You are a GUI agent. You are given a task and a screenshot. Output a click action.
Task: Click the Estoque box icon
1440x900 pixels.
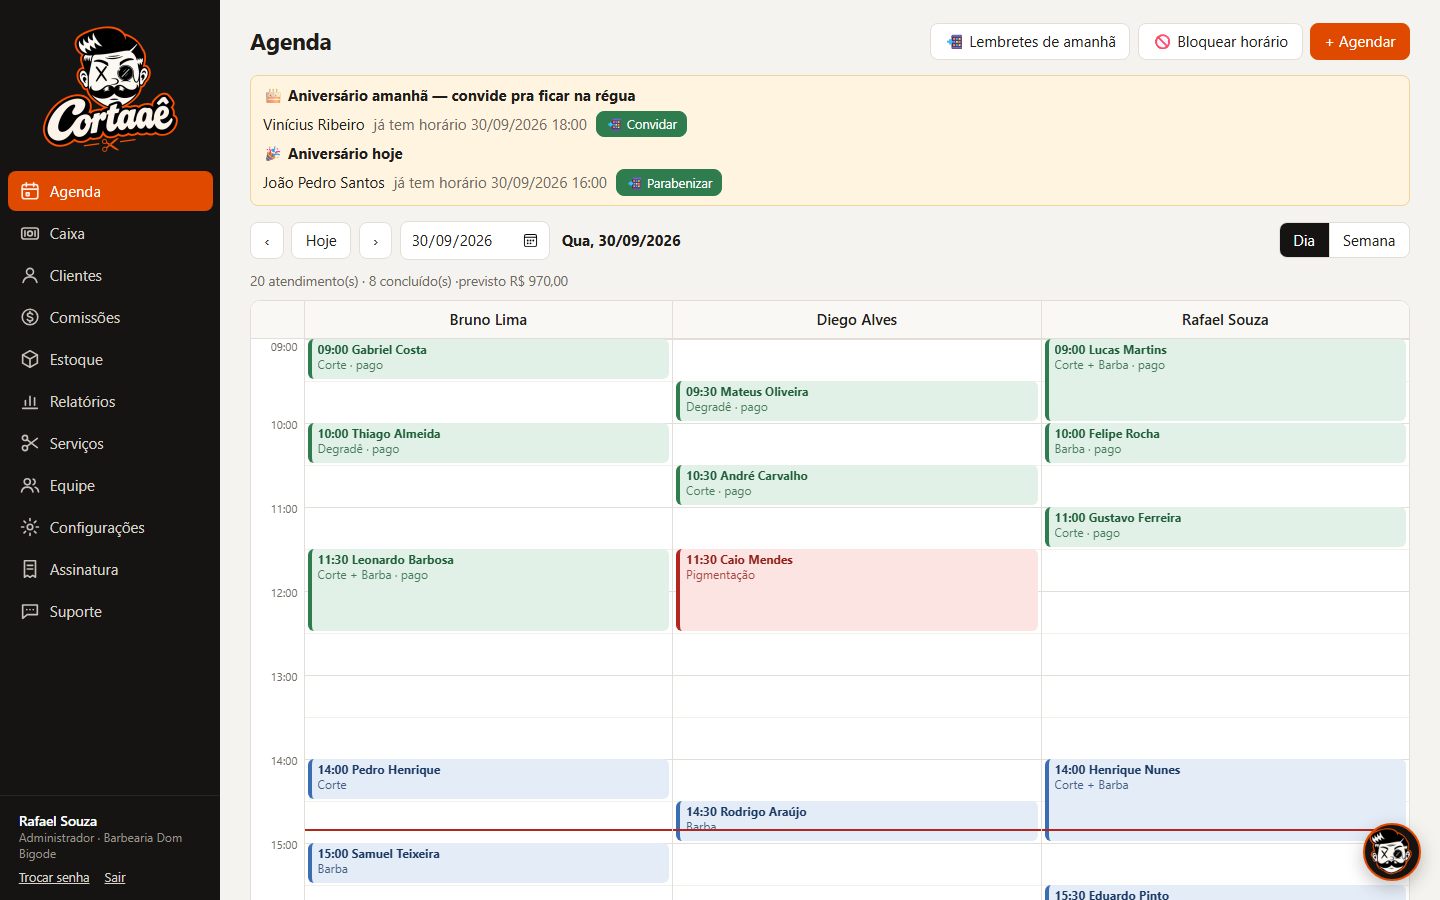pyautogui.click(x=30, y=359)
